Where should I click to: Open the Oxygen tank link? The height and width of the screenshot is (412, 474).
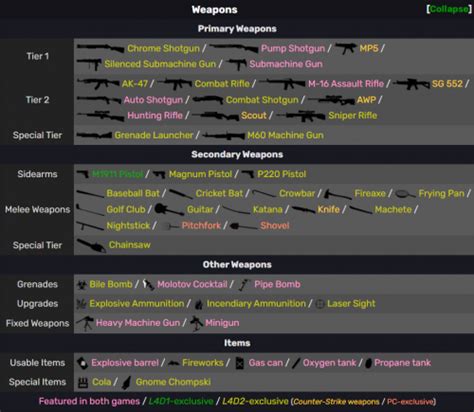tap(329, 363)
